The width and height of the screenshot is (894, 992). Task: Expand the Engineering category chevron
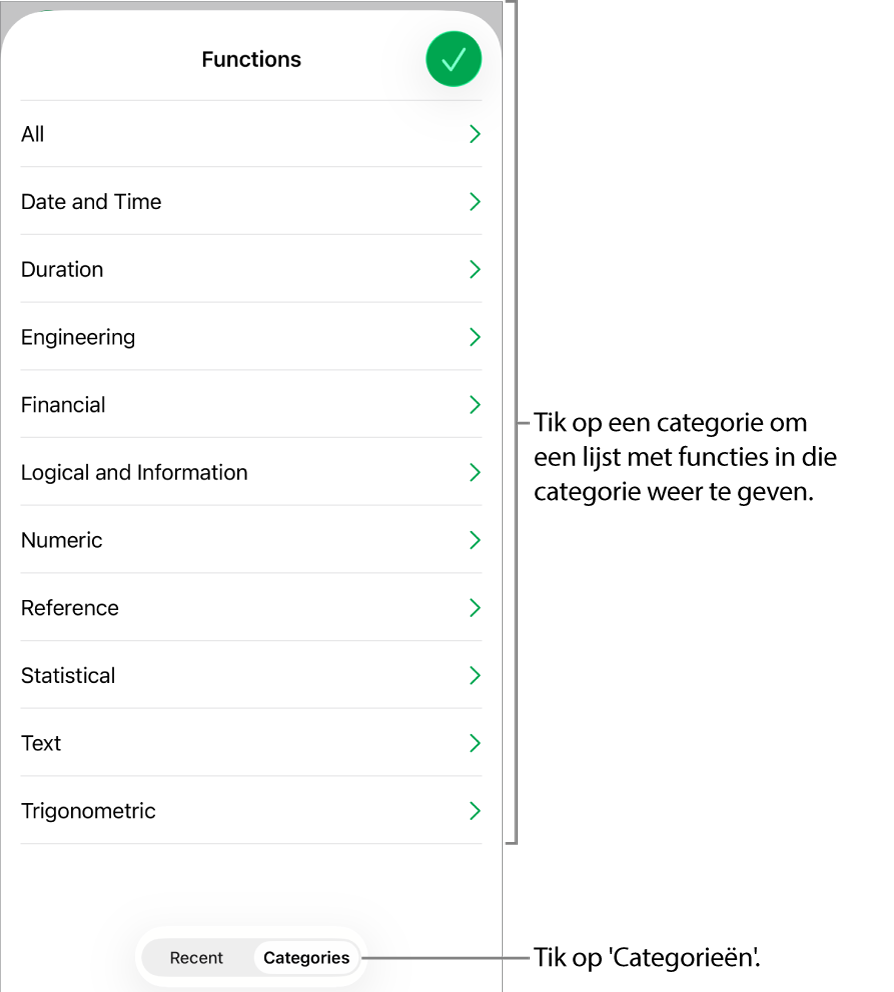[475, 337]
